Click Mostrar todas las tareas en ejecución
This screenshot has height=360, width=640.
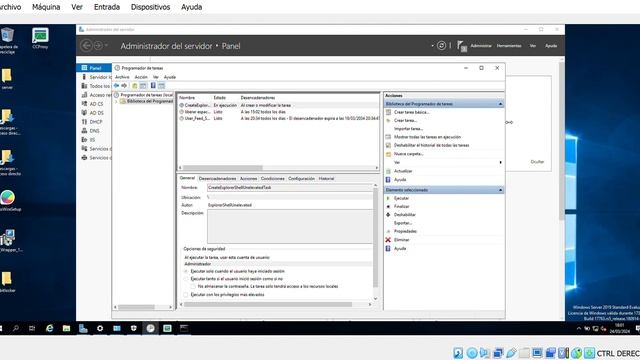coord(427,137)
